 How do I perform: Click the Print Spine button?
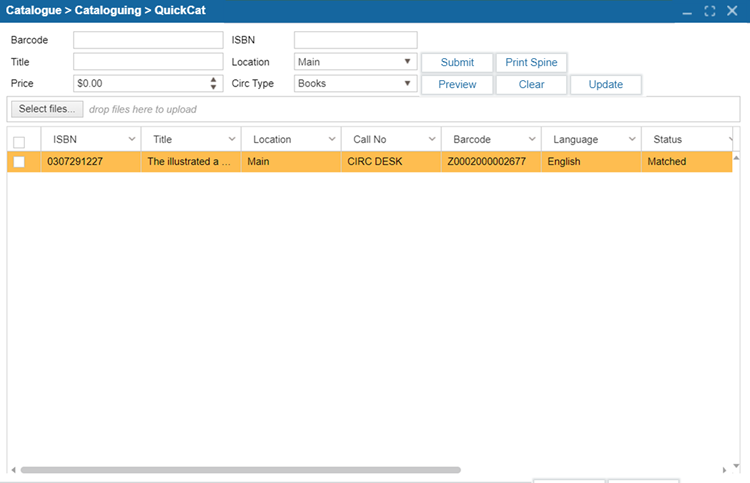[531, 63]
